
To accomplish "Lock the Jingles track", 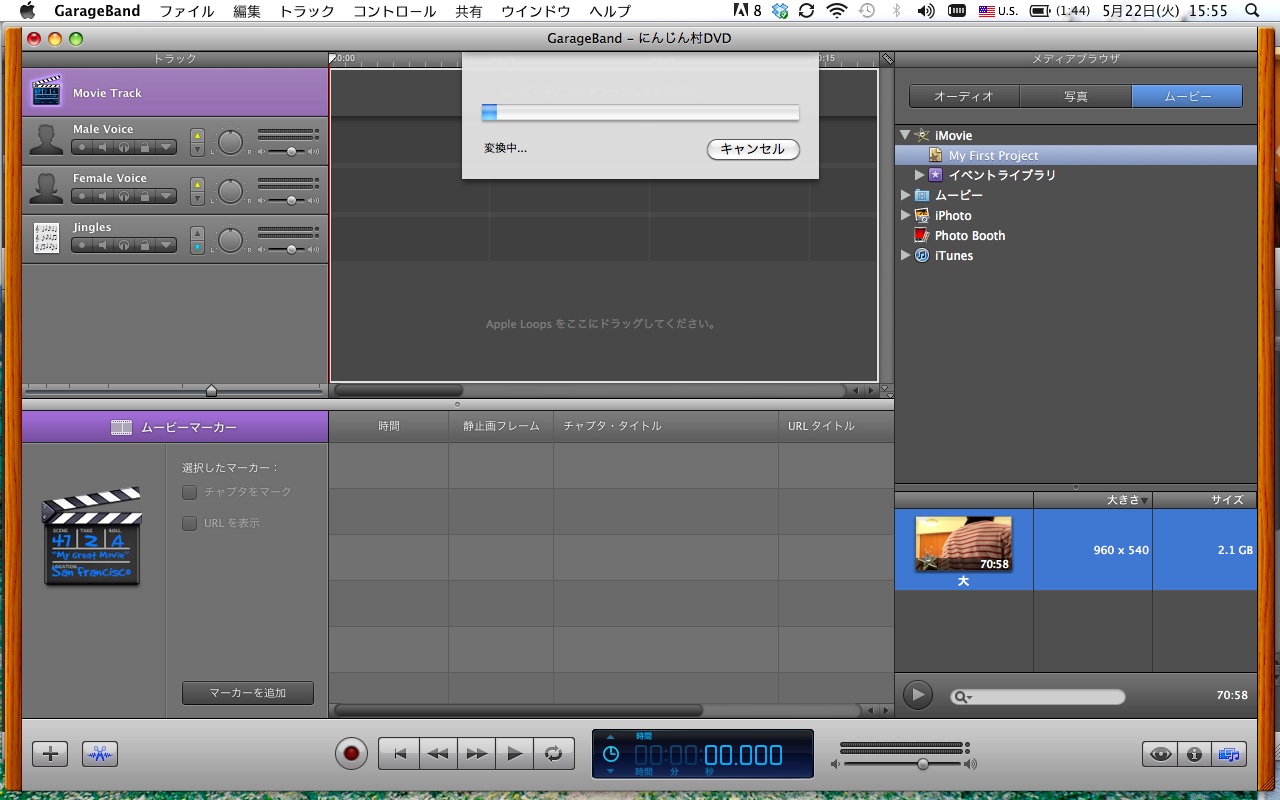I will point(145,245).
